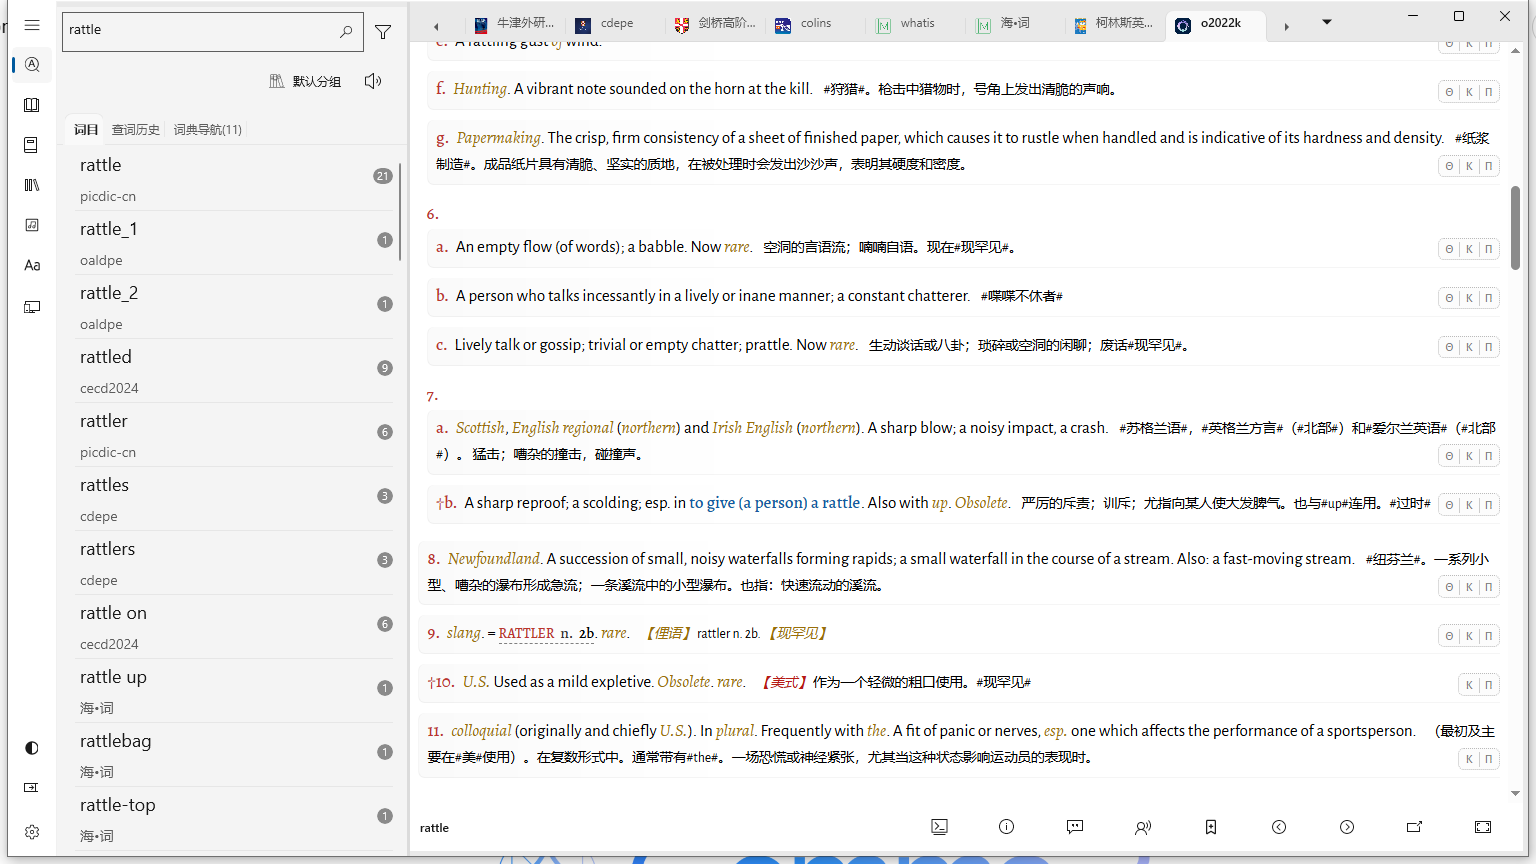Open the console icon in the bottom toolbar
The width and height of the screenshot is (1536, 864).
(x=939, y=827)
